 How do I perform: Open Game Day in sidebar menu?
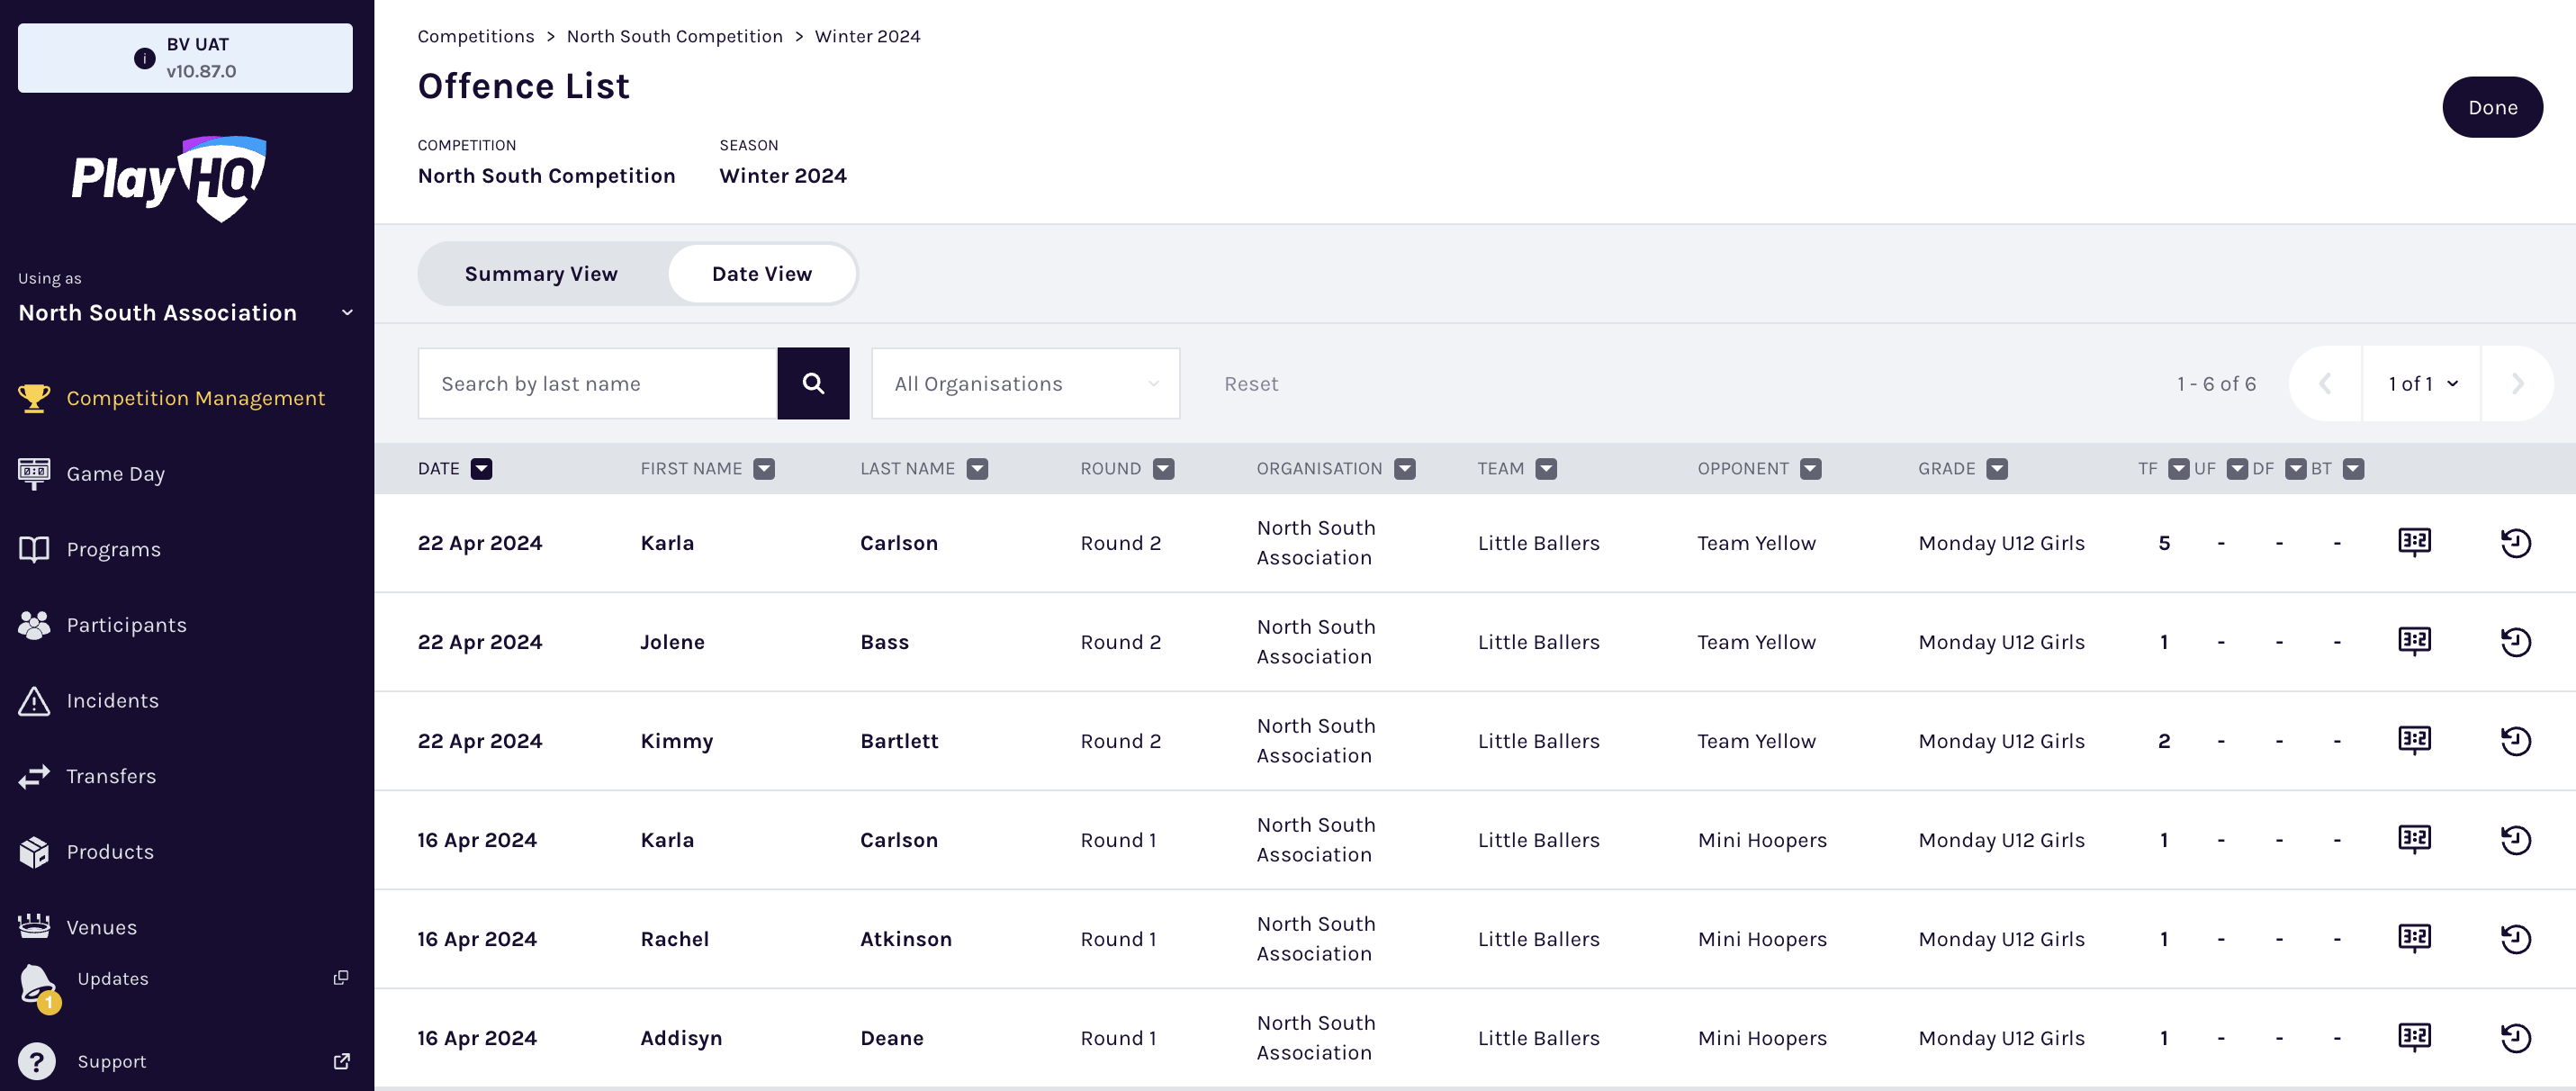point(115,473)
